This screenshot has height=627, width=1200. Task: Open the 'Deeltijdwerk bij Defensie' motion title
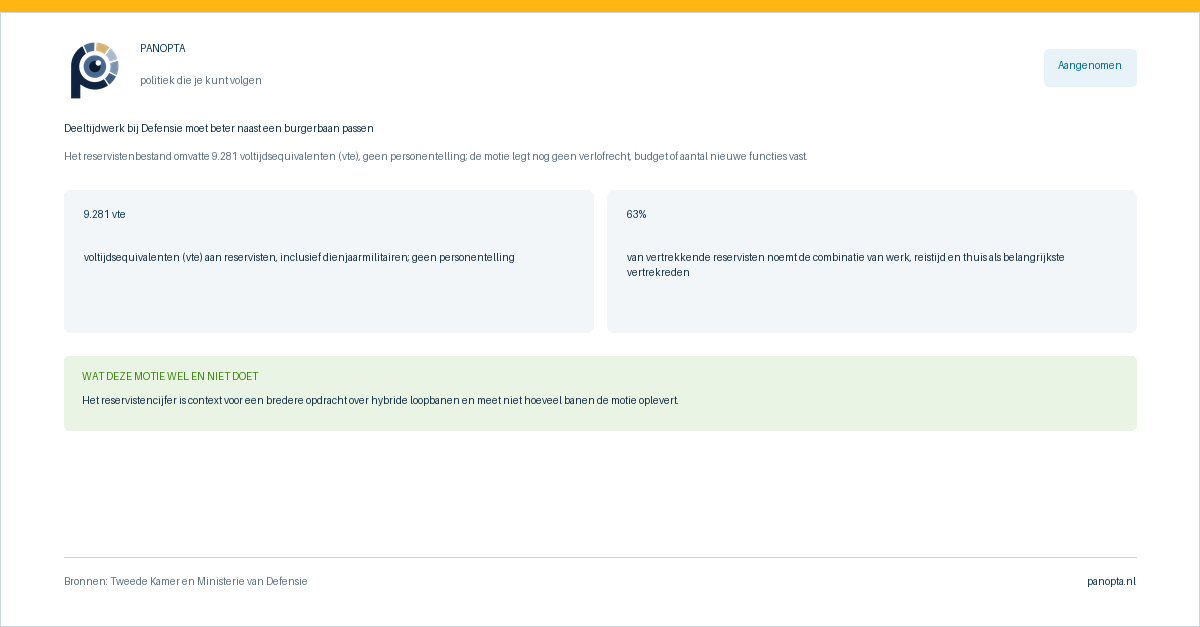coord(219,128)
